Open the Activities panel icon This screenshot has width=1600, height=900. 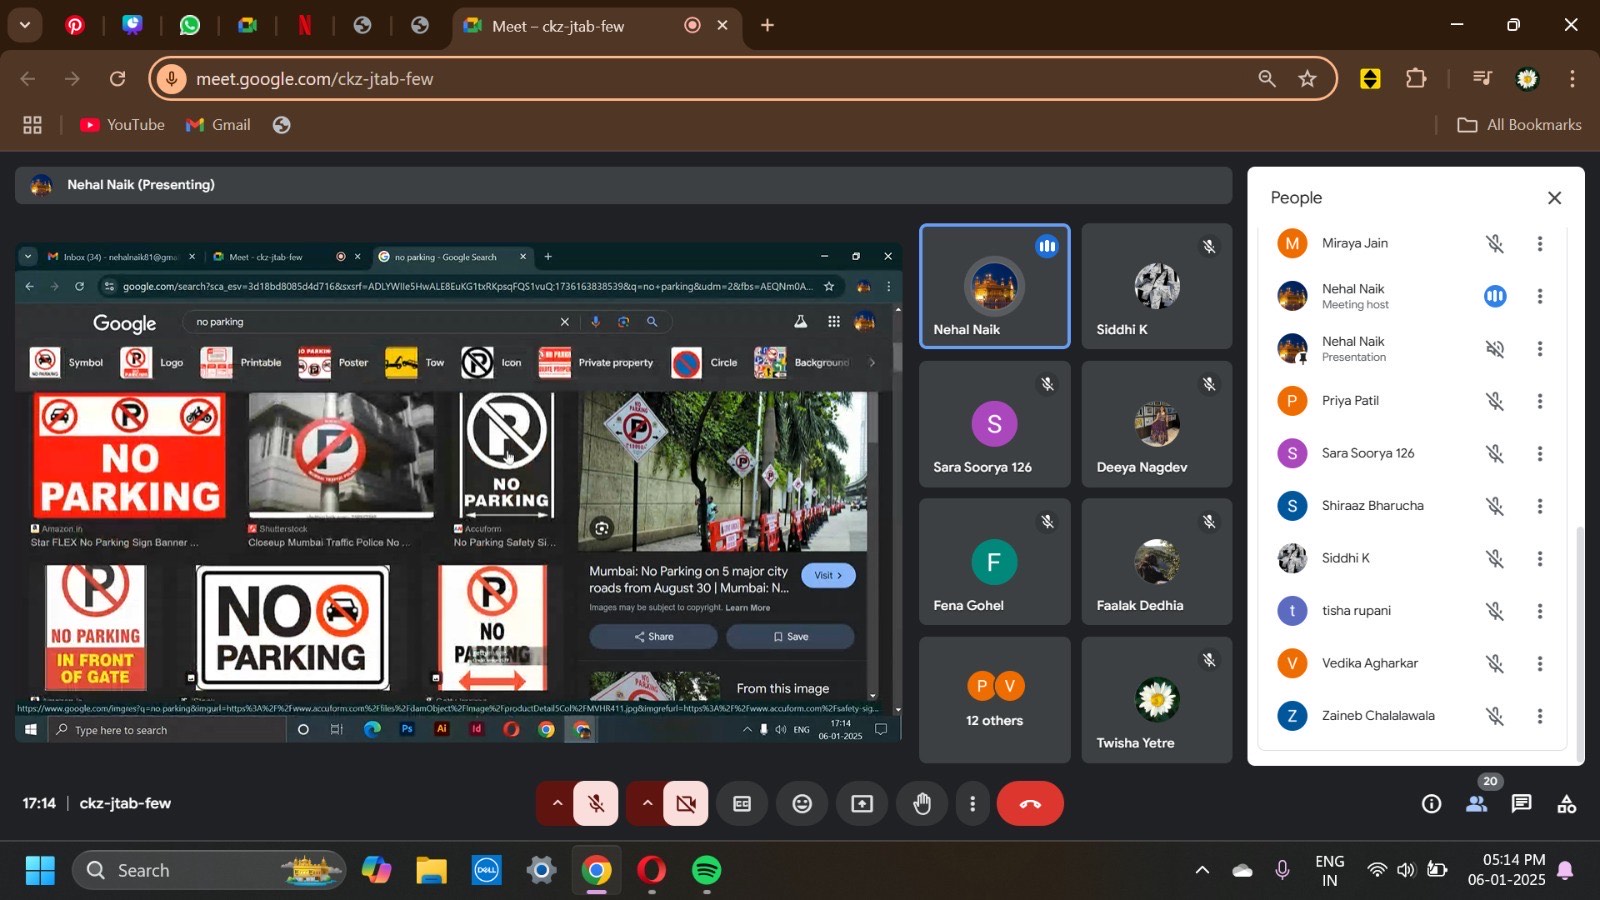point(1566,804)
